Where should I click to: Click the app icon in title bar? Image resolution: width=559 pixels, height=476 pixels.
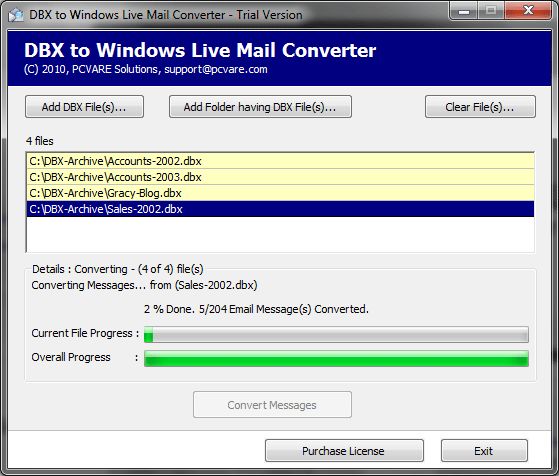click(16, 15)
